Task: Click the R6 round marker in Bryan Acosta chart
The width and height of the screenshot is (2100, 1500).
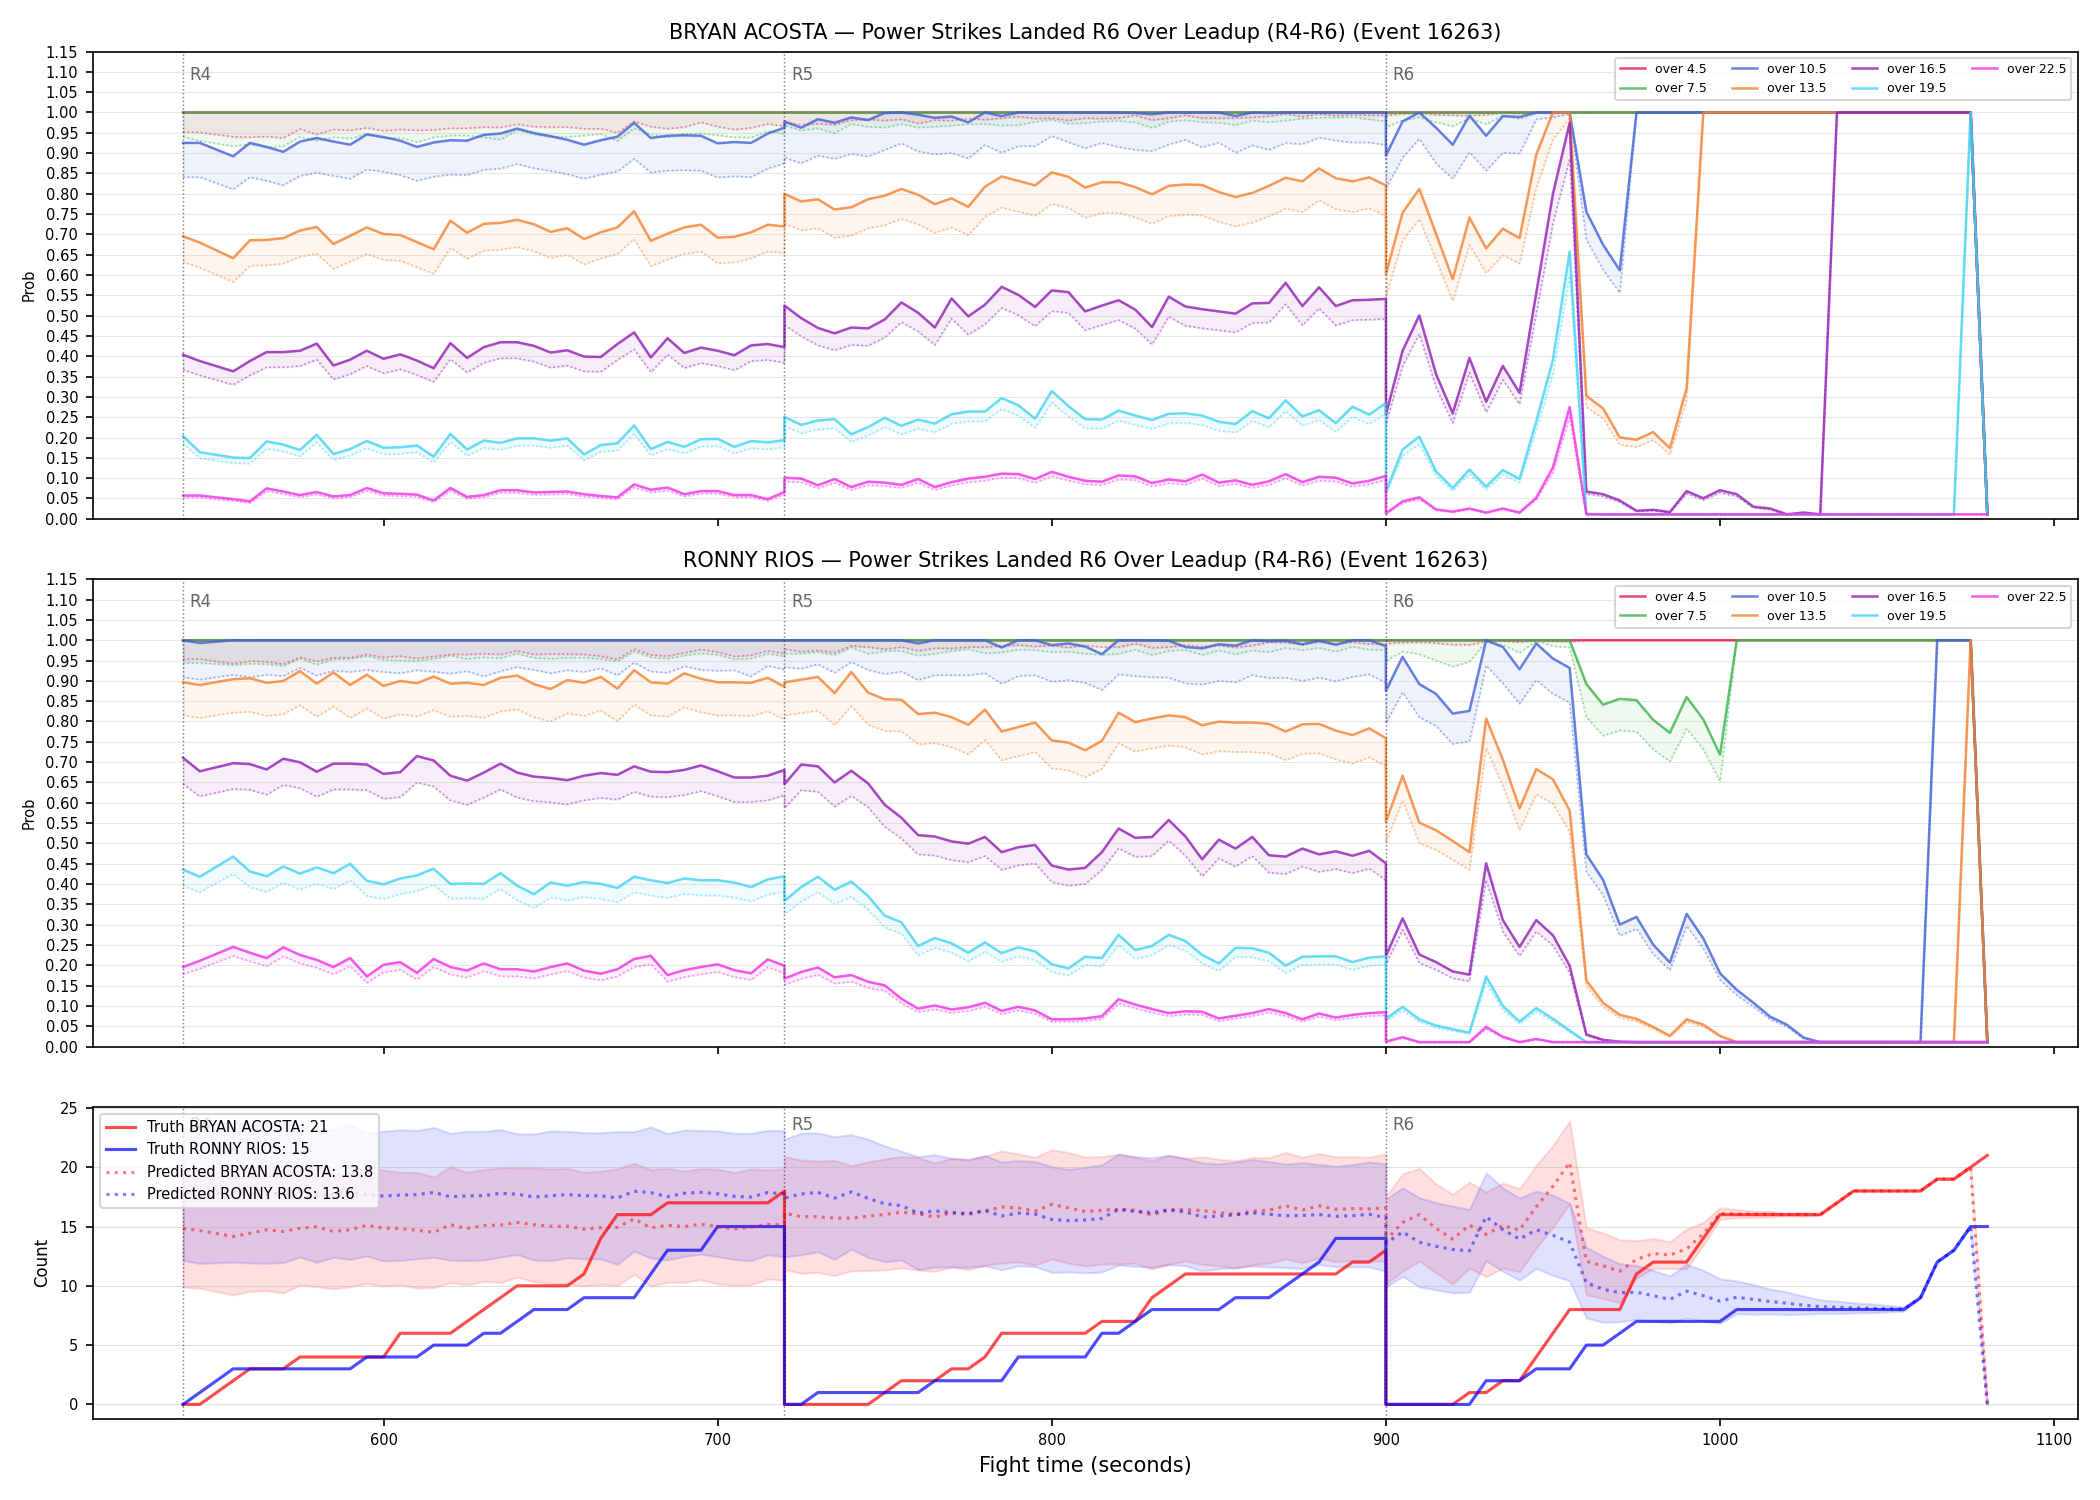Action: point(1403,74)
